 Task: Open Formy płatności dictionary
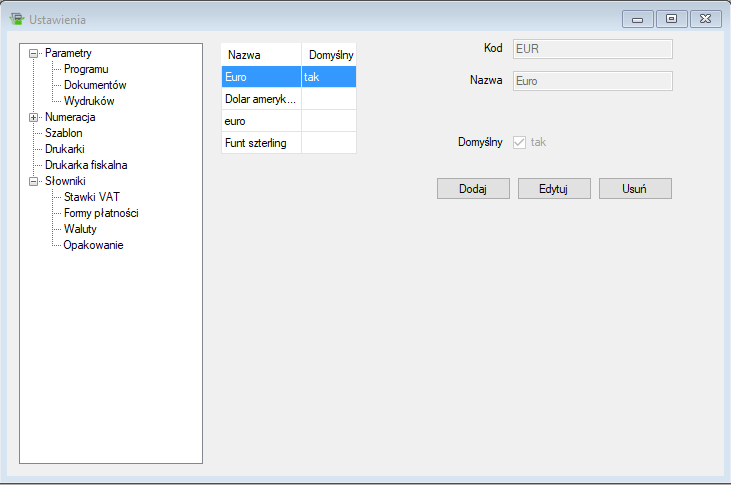100,213
